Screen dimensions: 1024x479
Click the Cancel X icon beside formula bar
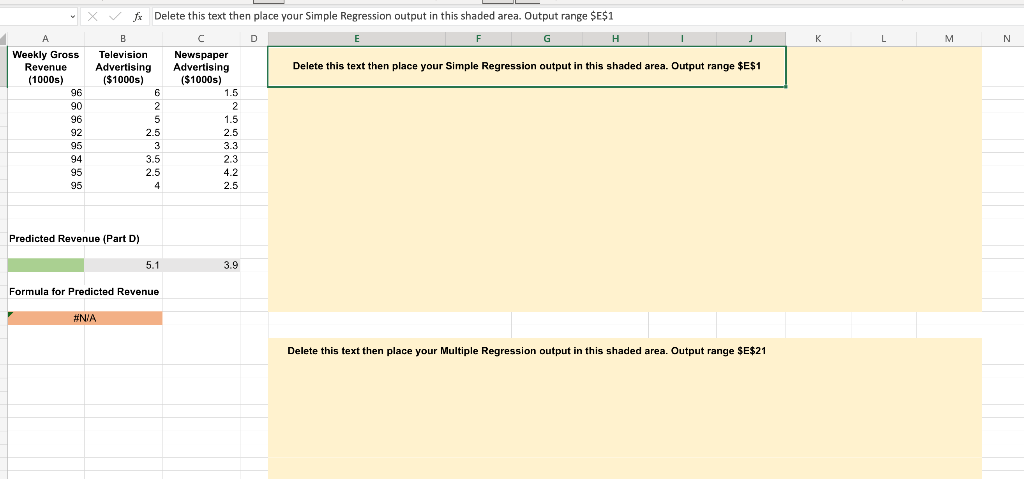(92, 16)
